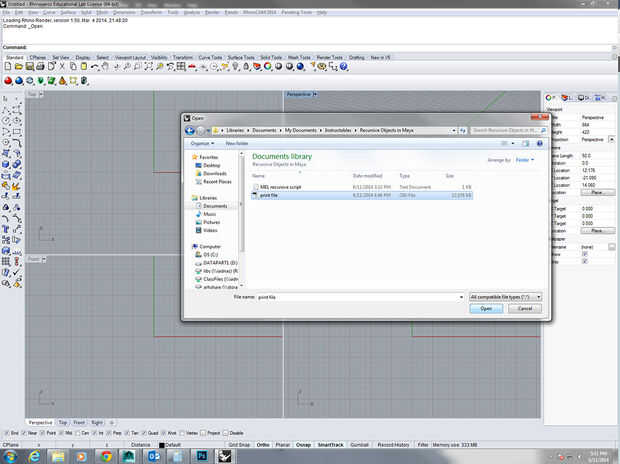Toggle the Near osnap checkbox

(22, 433)
